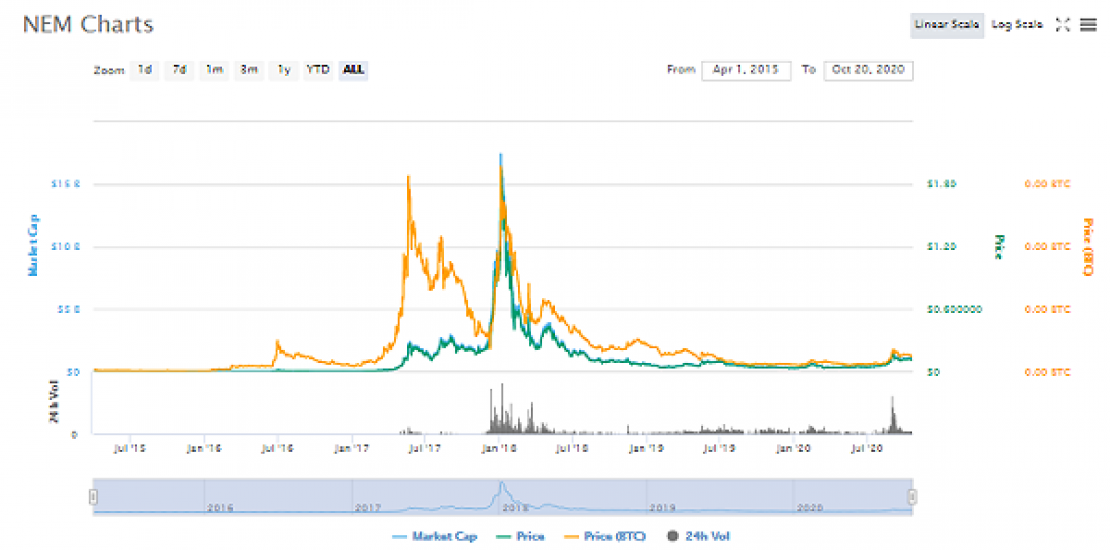This screenshot has width=1110, height=550.
Task: Choose the 1y zoom option
Action: (284, 70)
